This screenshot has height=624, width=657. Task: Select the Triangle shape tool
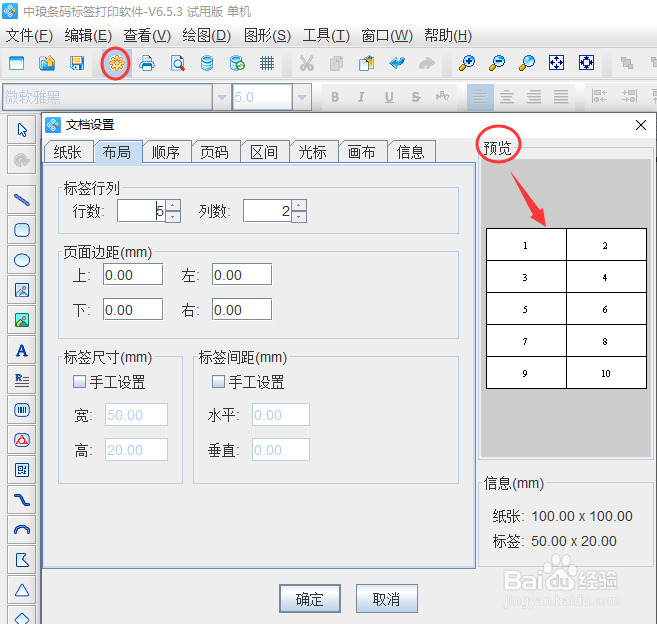pyautogui.click(x=22, y=590)
